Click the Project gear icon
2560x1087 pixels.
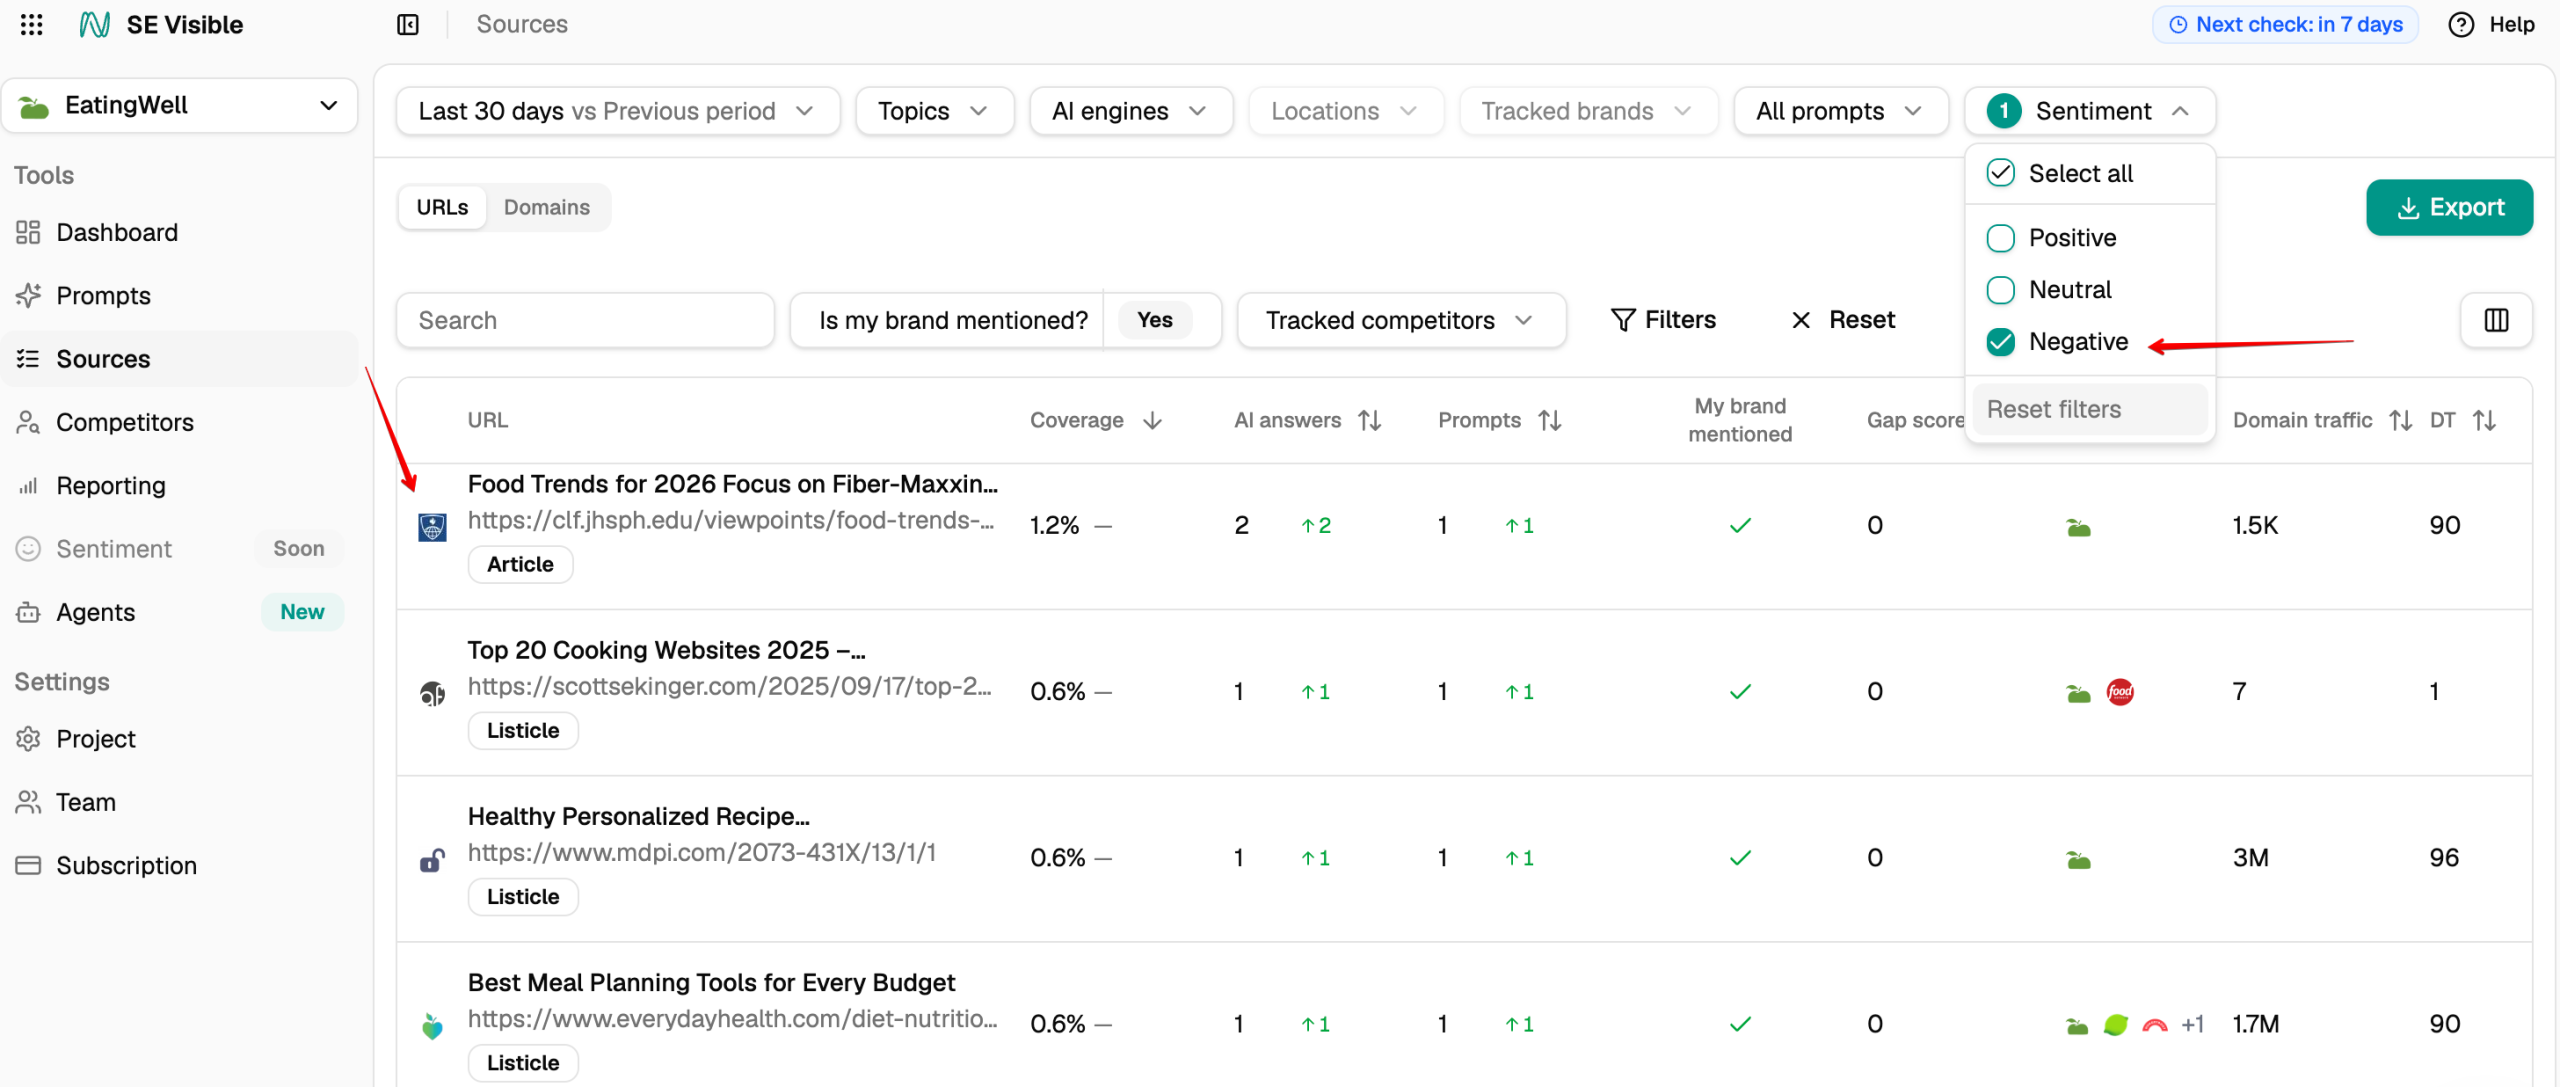point(28,738)
